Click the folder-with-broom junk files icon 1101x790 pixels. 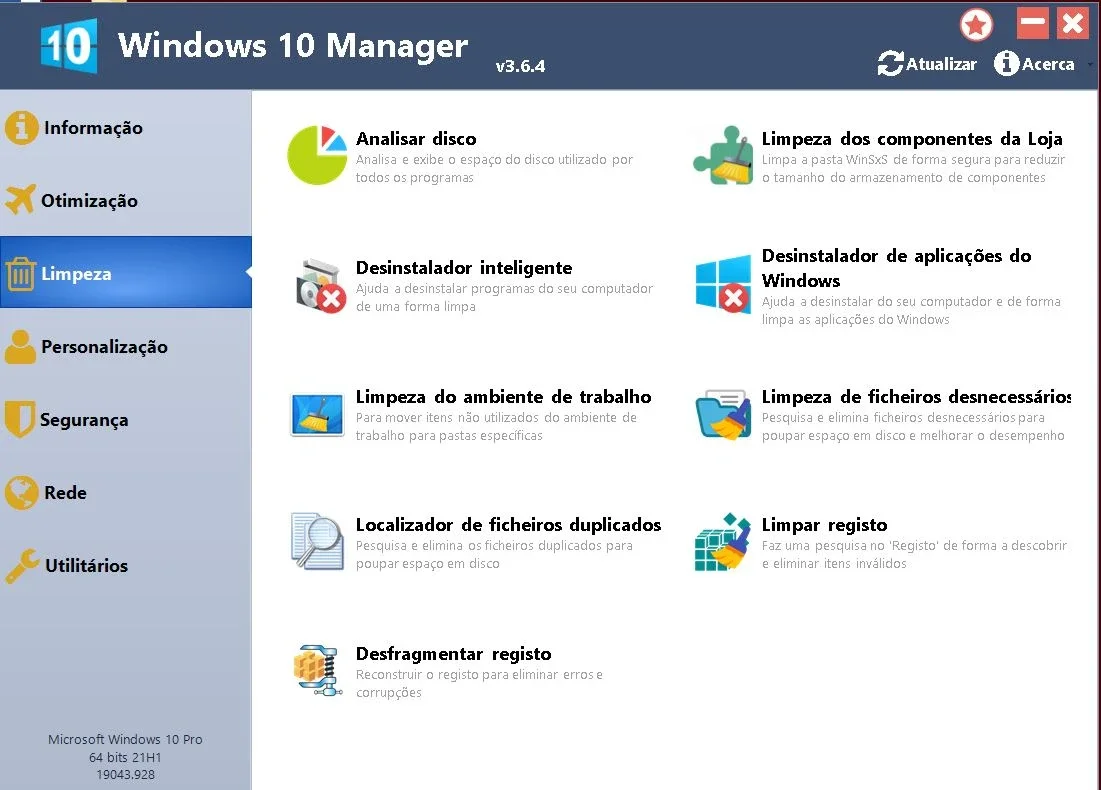pyautogui.click(x=723, y=414)
